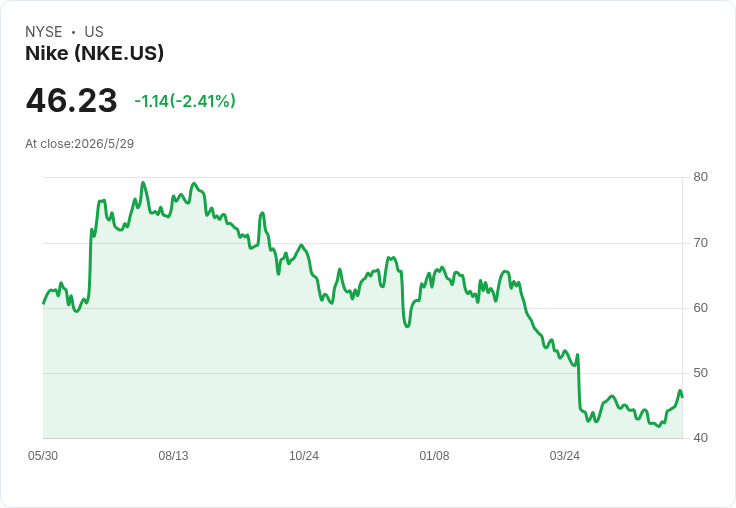Click the 03/24 date on x-axis
The height and width of the screenshot is (508, 736).
pos(565,455)
